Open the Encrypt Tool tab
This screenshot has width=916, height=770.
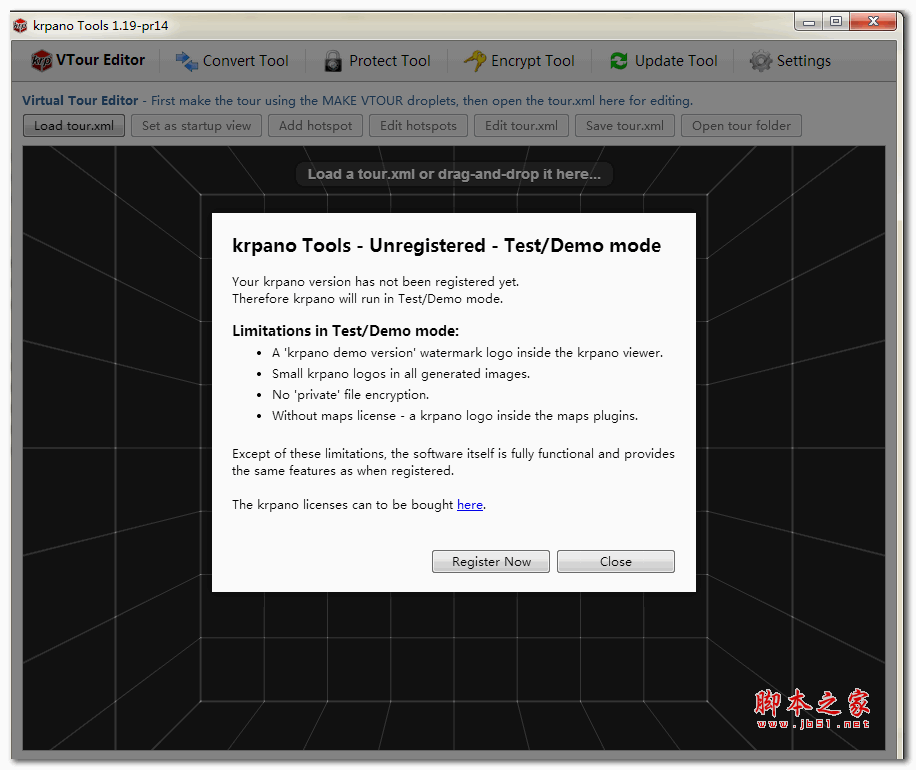point(519,61)
